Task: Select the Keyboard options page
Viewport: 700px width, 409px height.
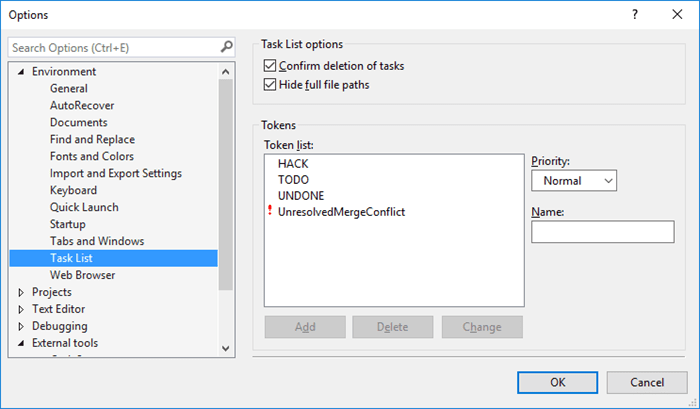Action: click(x=73, y=190)
